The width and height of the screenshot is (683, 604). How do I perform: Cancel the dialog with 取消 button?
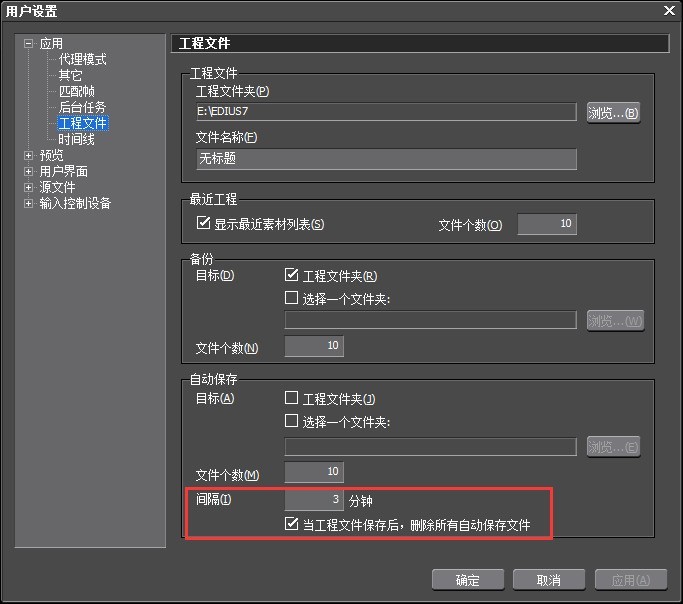(549, 580)
